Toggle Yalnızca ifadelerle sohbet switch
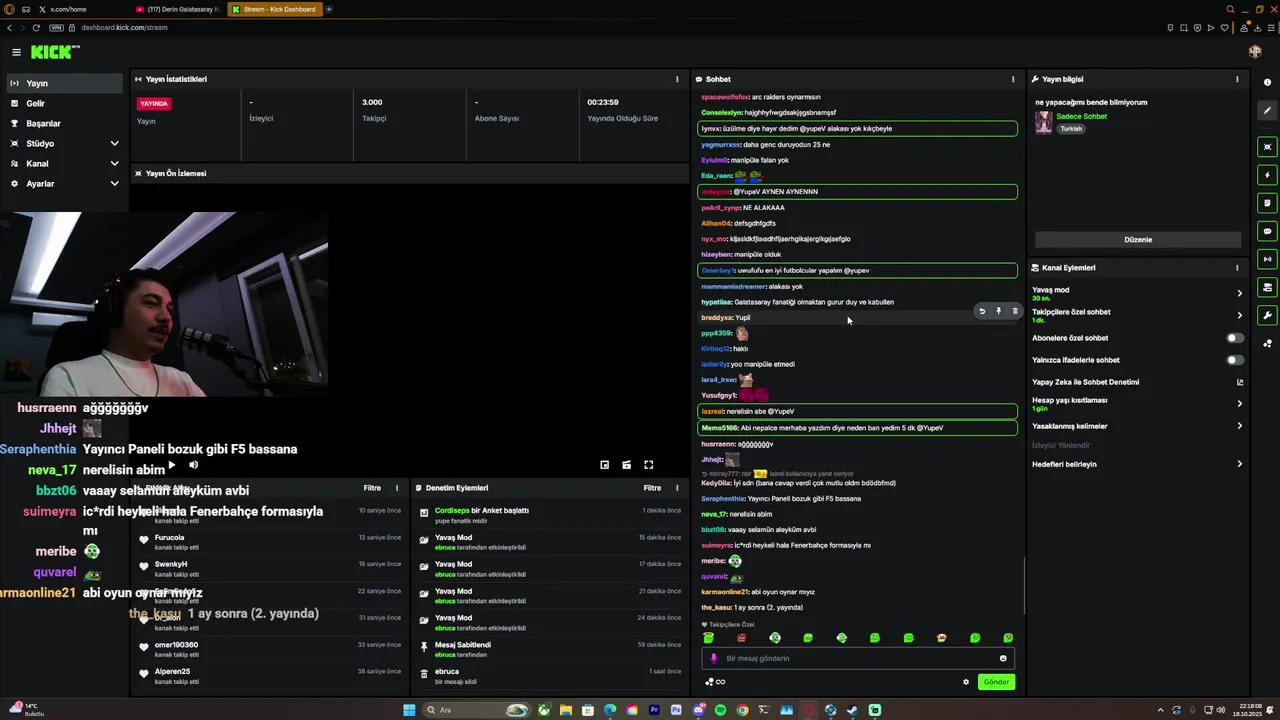Viewport: 1280px width, 720px height. coord(1236,360)
